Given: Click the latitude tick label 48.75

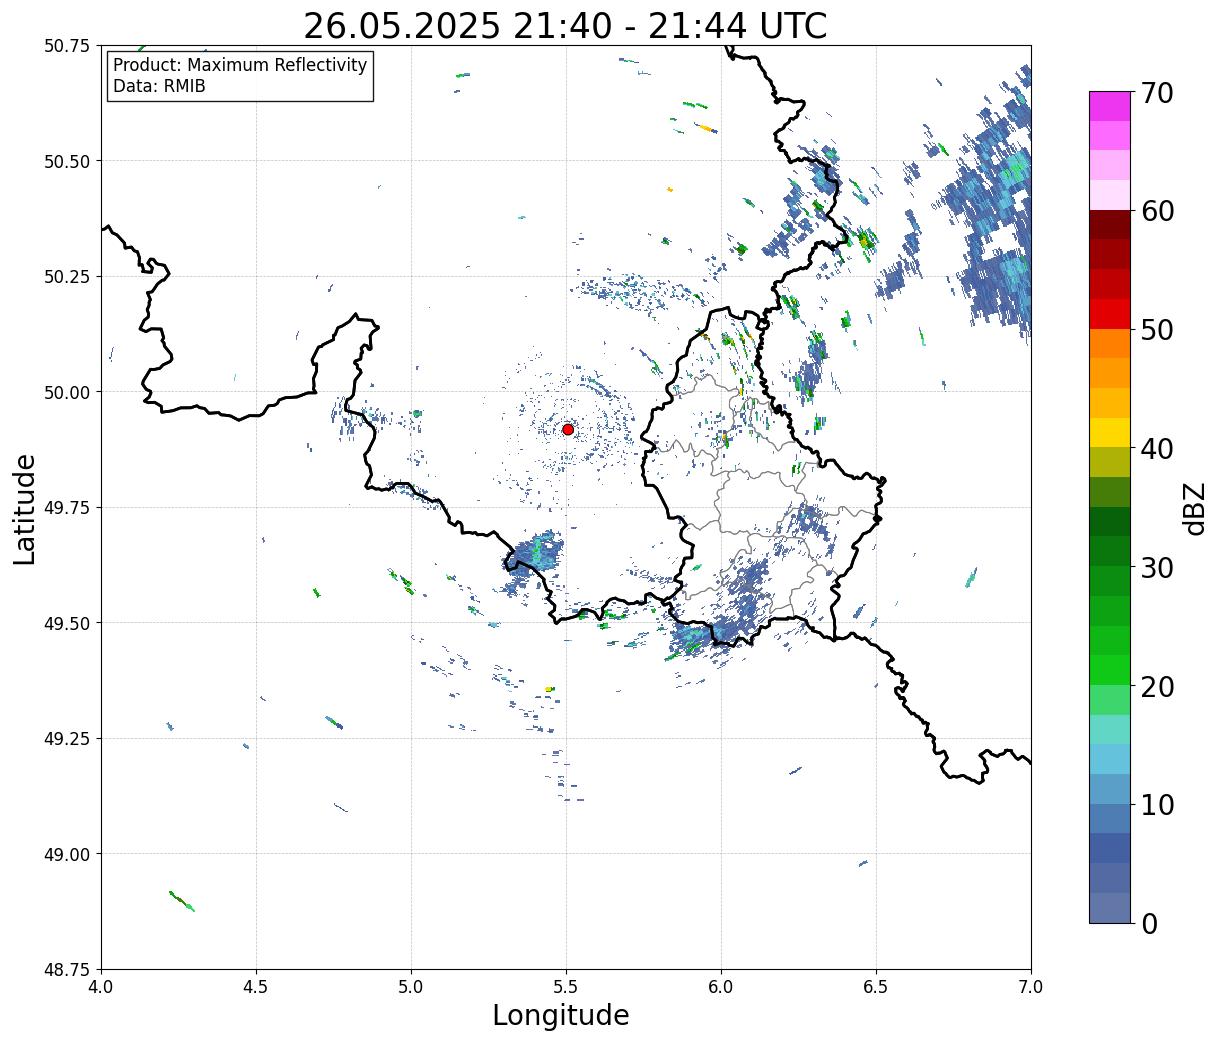Looking at the screenshot, I should click(x=67, y=970).
